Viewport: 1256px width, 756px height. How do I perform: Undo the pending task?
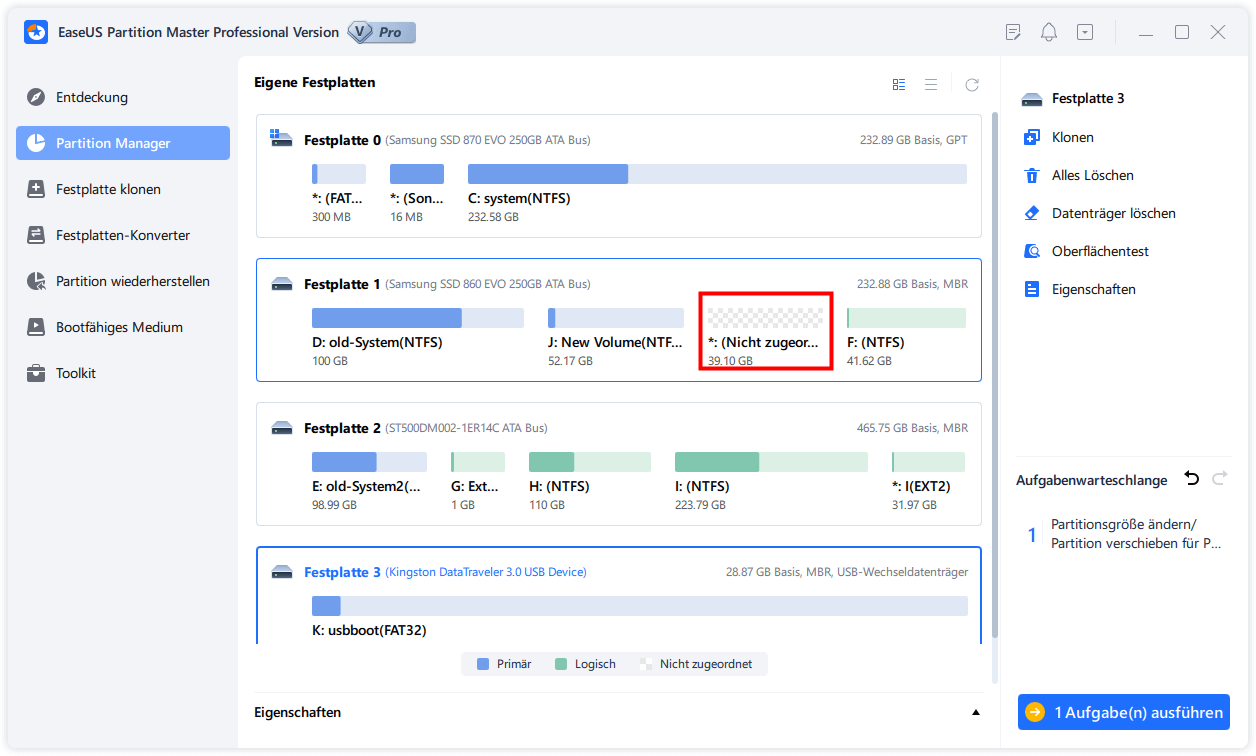[1191, 479]
